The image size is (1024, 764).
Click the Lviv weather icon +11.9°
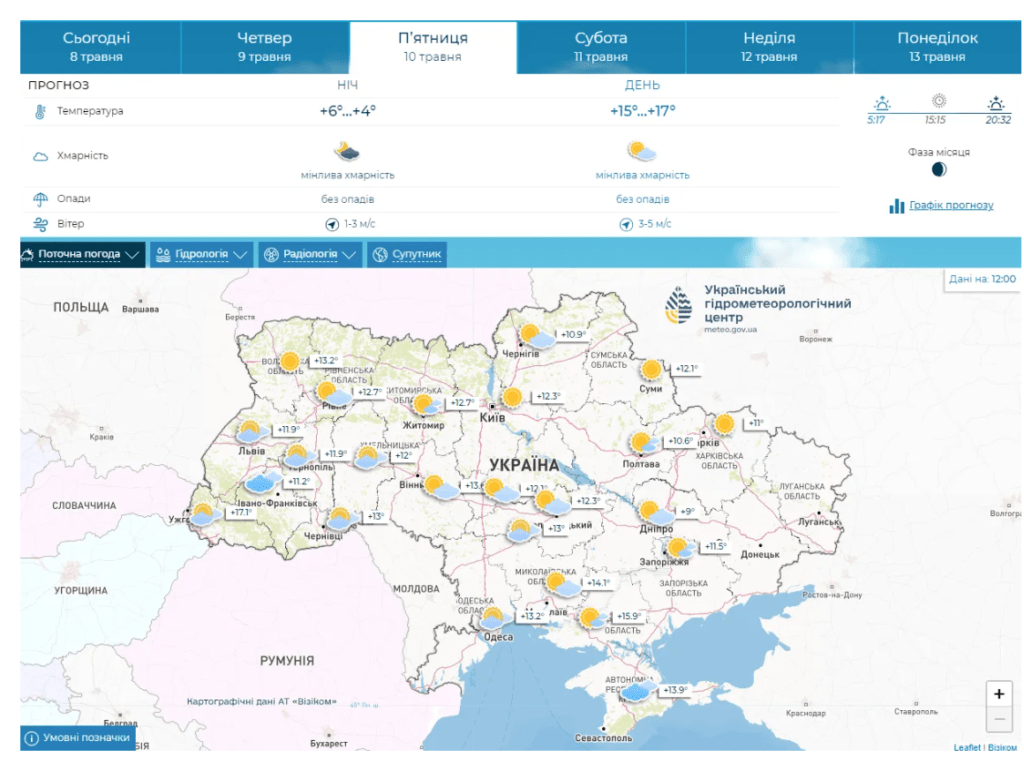click(x=251, y=432)
